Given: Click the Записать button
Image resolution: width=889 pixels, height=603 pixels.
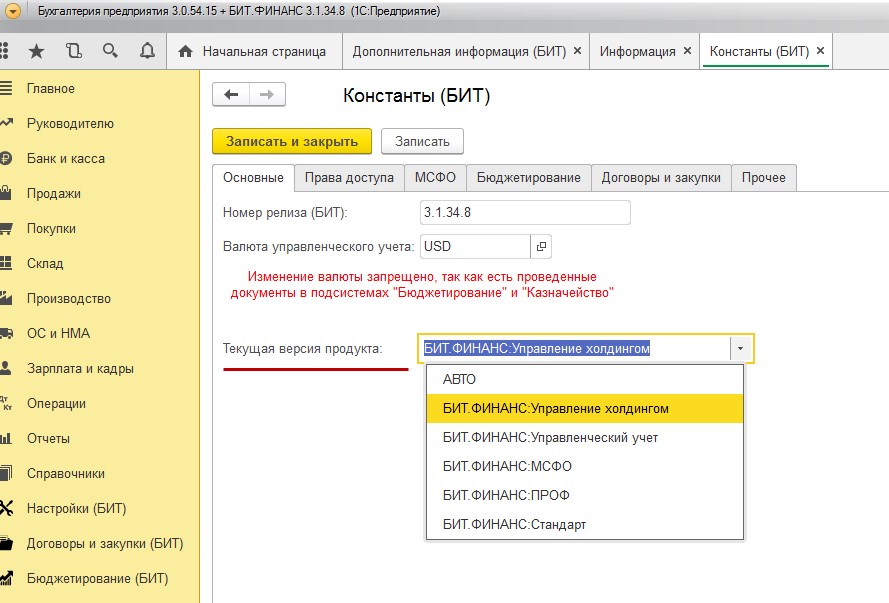Looking at the screenshot, I should pos(422,141).
